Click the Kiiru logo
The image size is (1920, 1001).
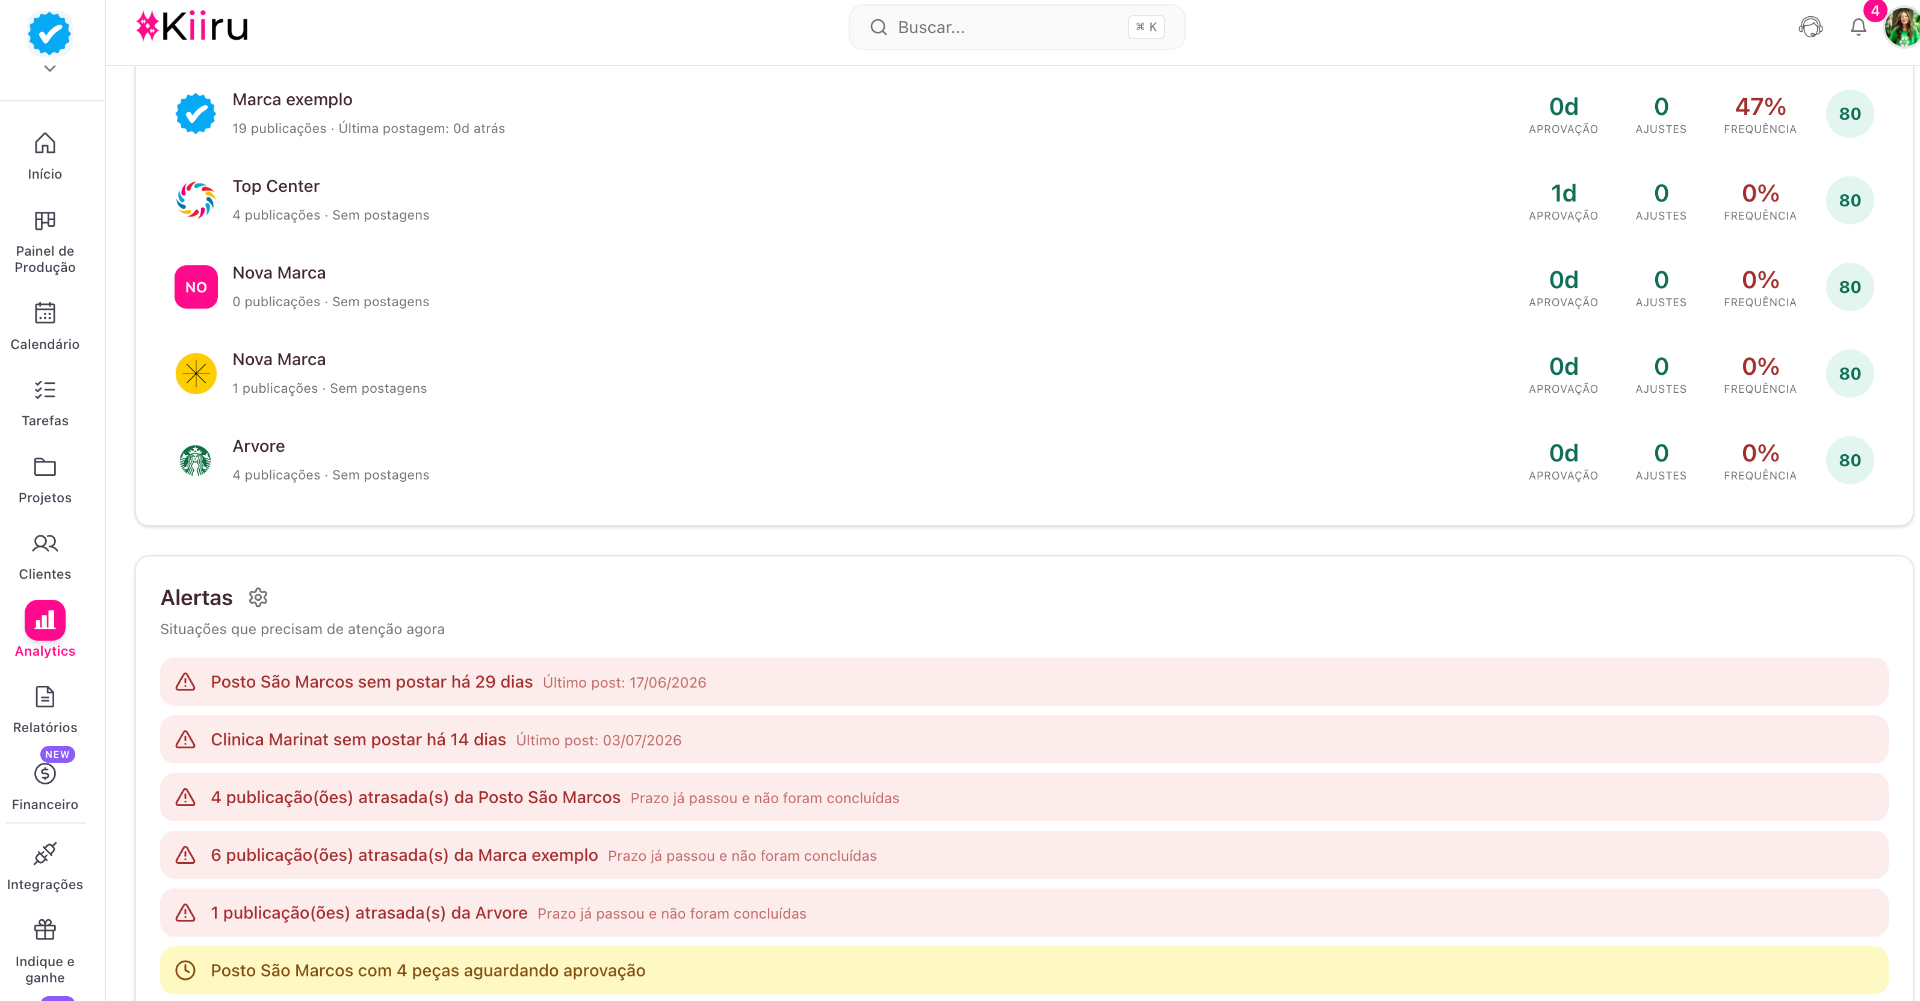[192, 27]
